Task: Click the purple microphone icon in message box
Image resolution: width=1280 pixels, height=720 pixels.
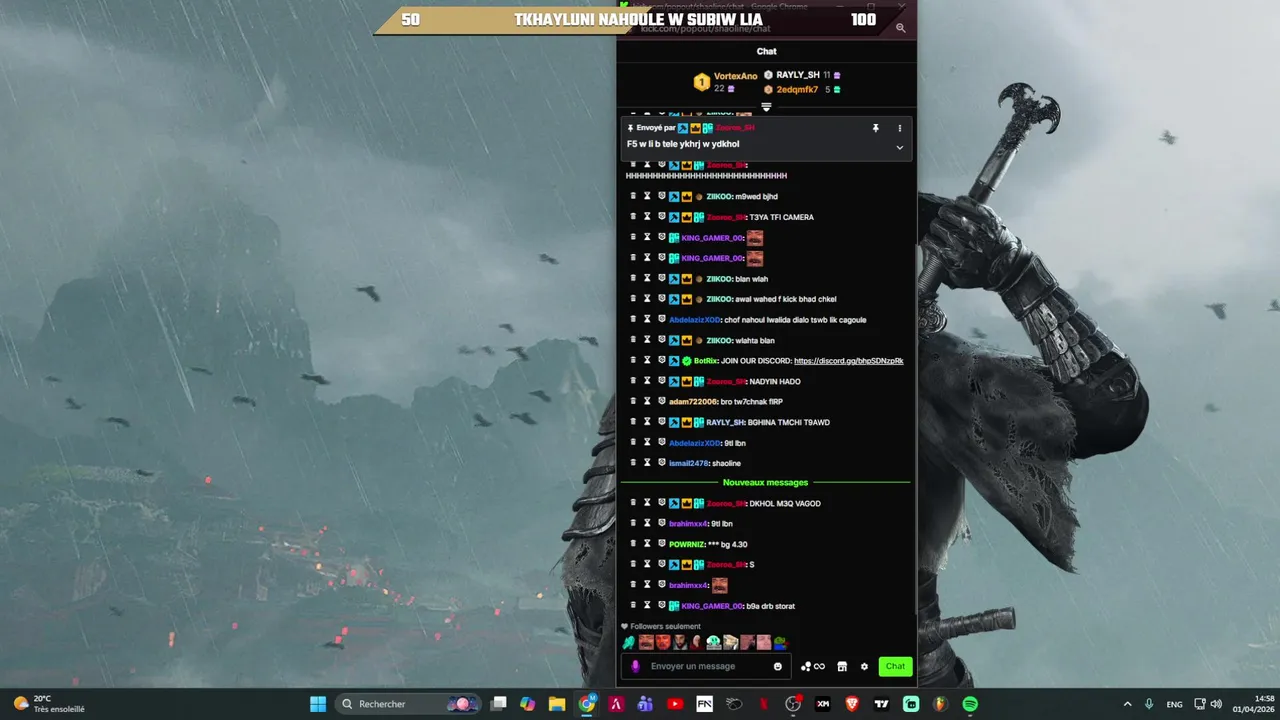Action: (x=635, y=666)
